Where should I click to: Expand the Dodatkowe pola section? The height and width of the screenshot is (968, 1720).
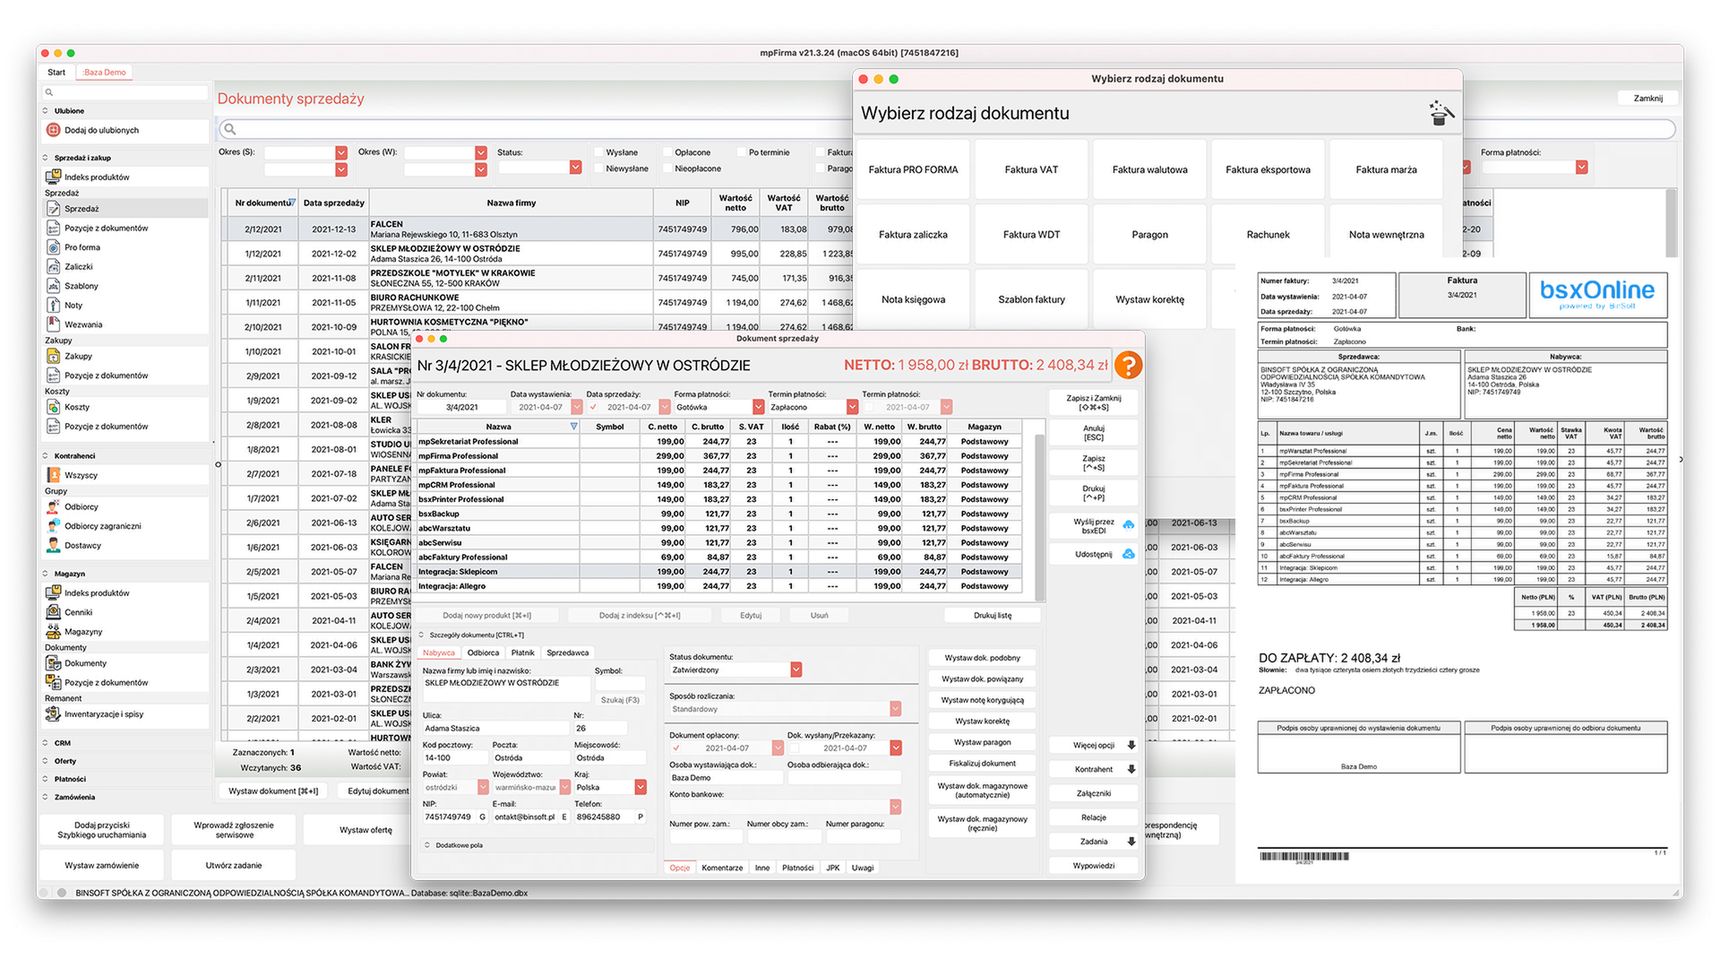tap(427, 845)
